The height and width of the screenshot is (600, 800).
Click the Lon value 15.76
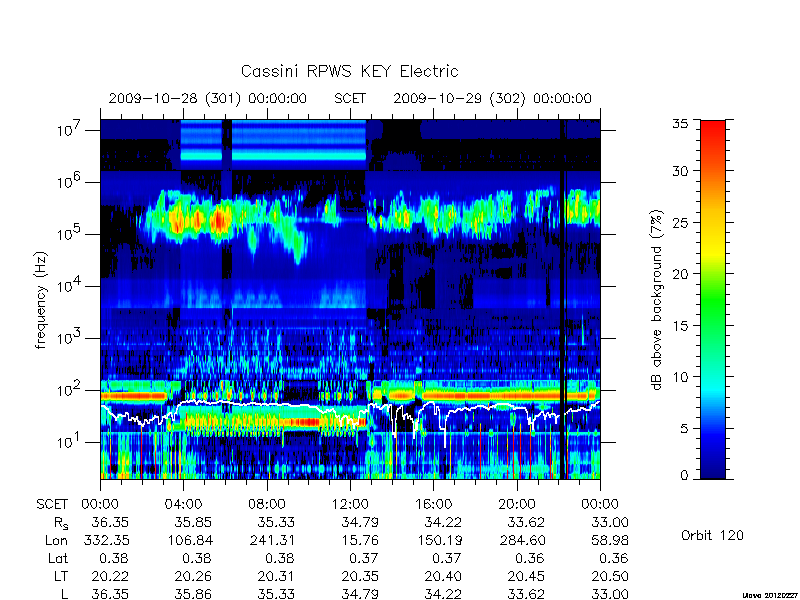click(x=360, y=540)
